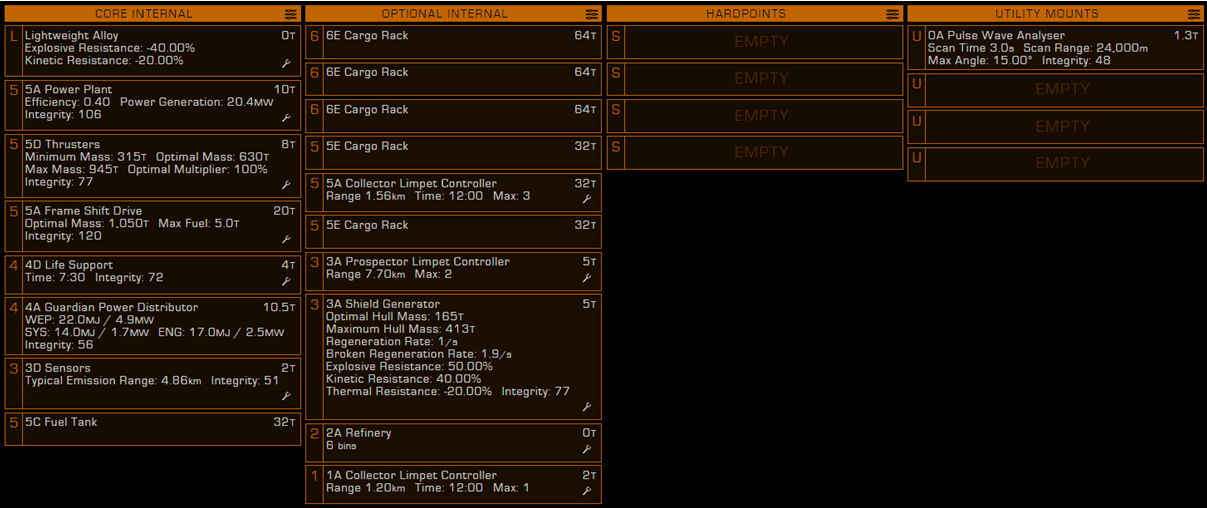Select the 4A Guardian Power Distributor module
This screenshot has width=1207, height=508.
click(x=153, y=325)
